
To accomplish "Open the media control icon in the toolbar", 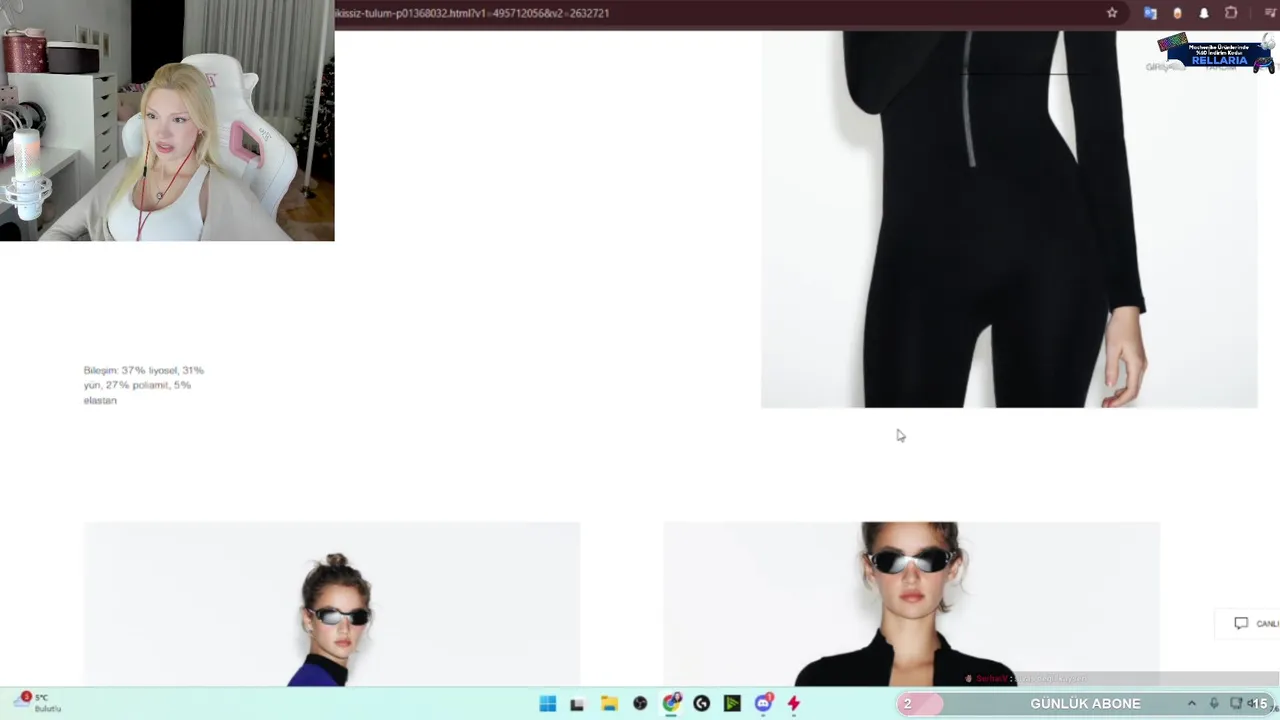I will 1271,13.
